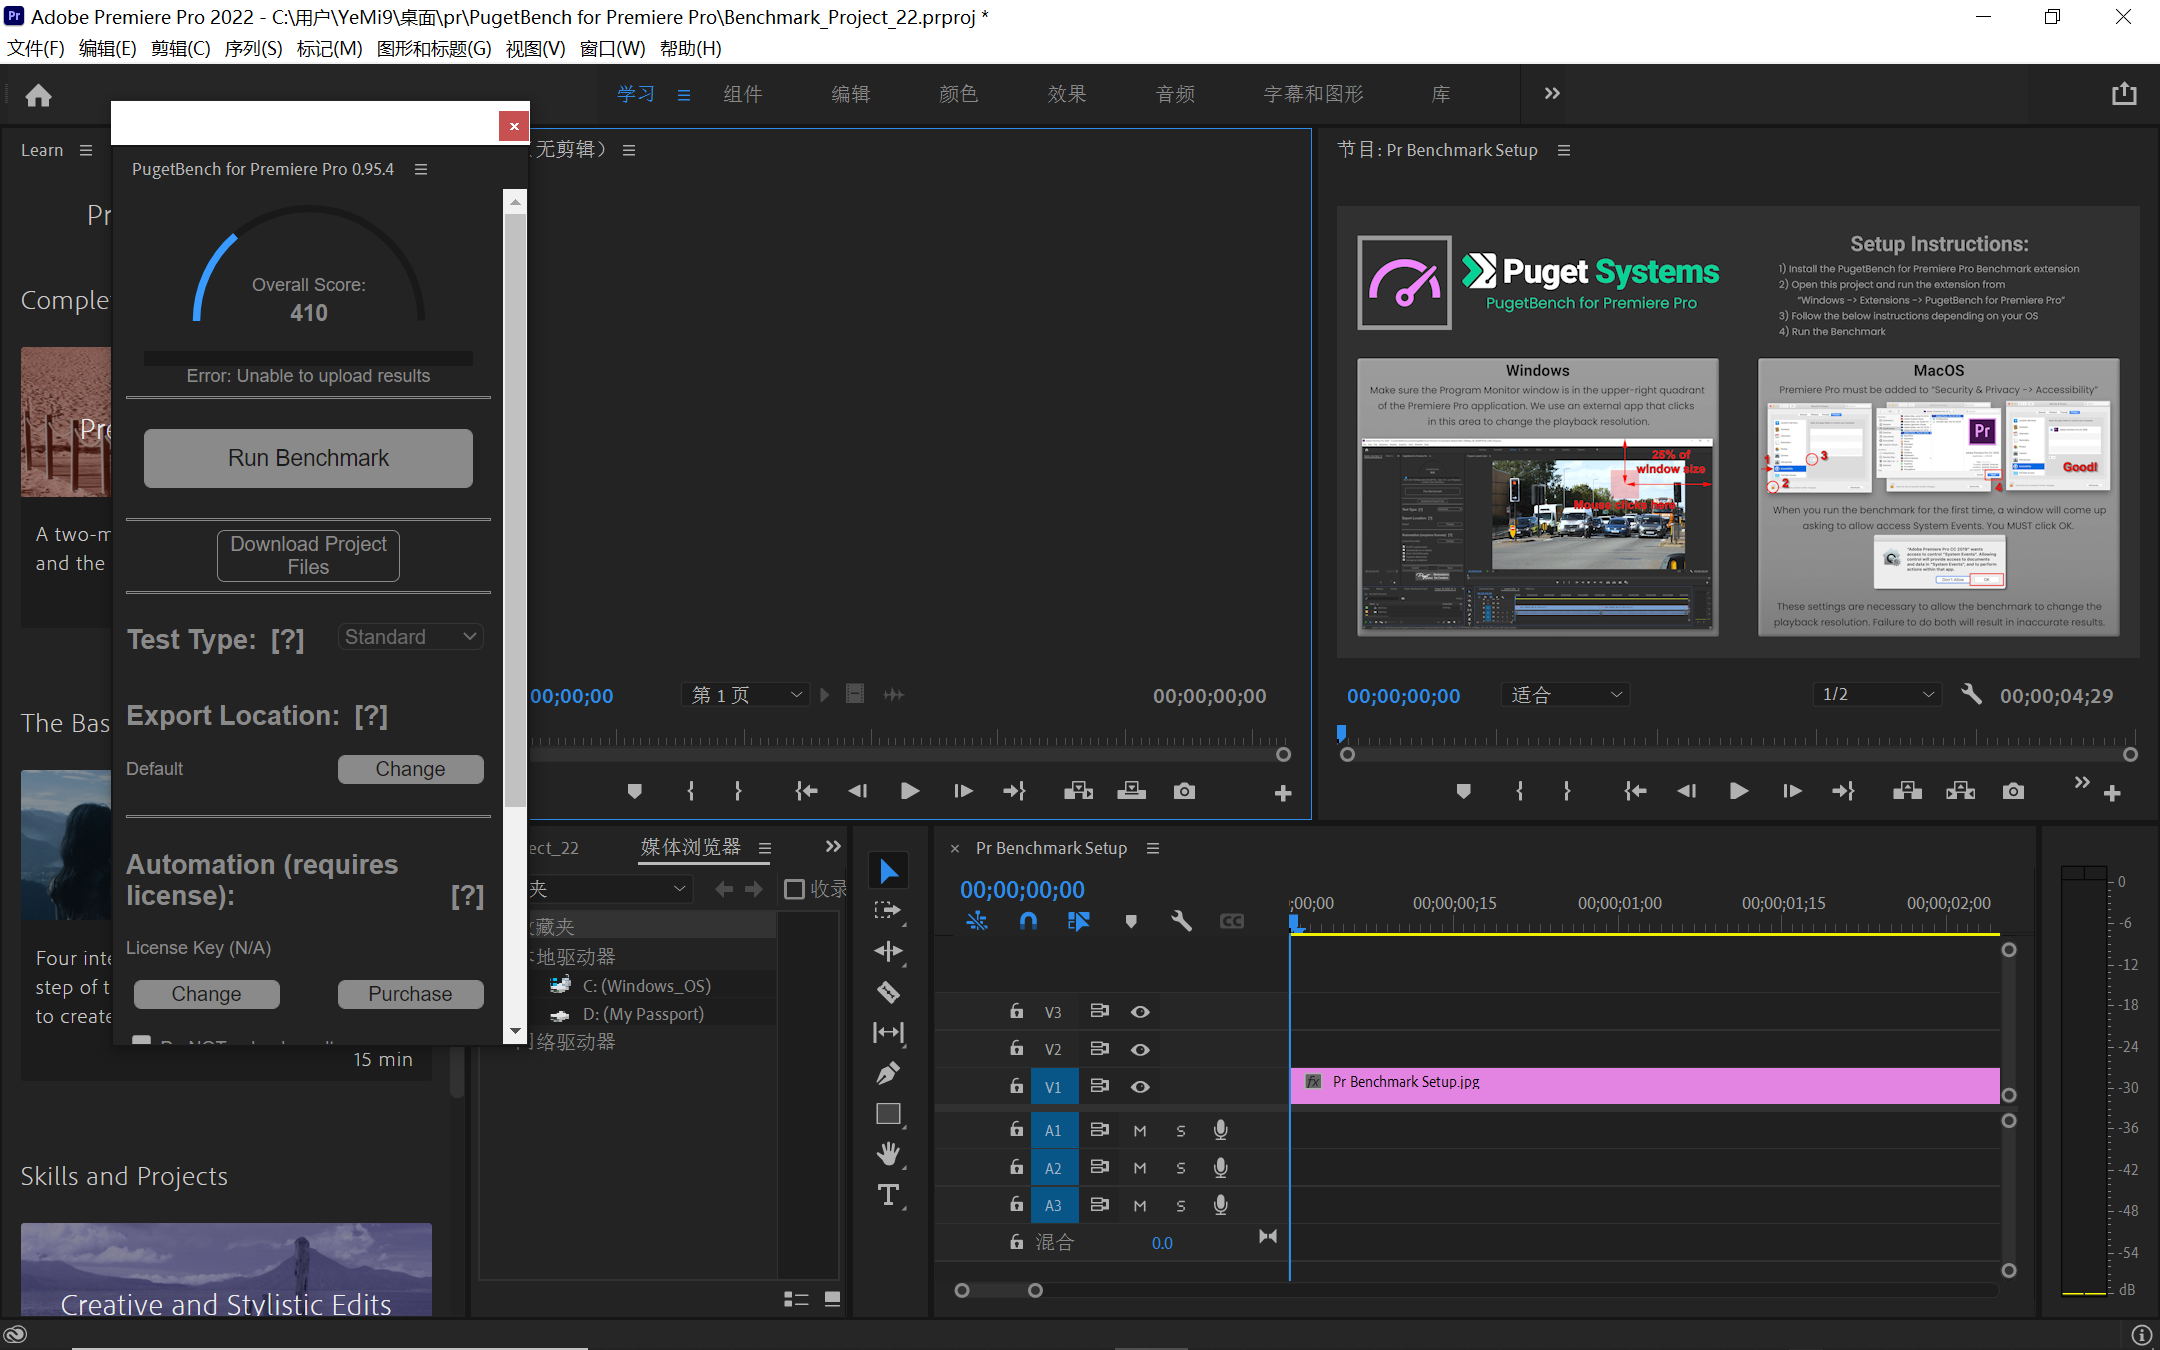The height and width of the screenshot is (1350, 2160).
Task: Open the Test Type Standard dropdown
Action: (x=411, y=637)
